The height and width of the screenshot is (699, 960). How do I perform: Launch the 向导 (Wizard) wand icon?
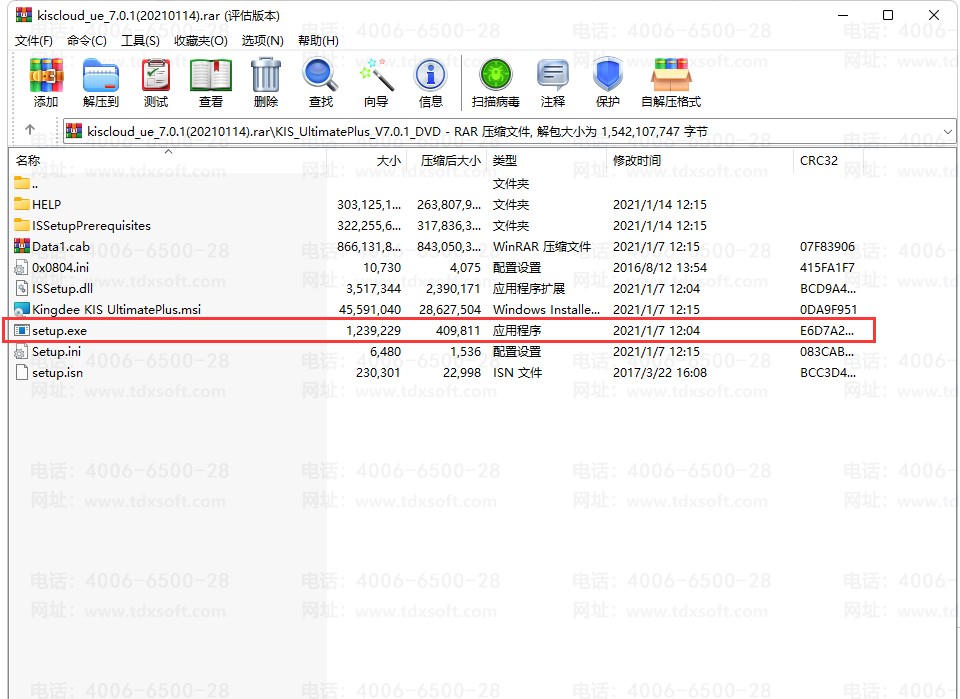(376, 82)
